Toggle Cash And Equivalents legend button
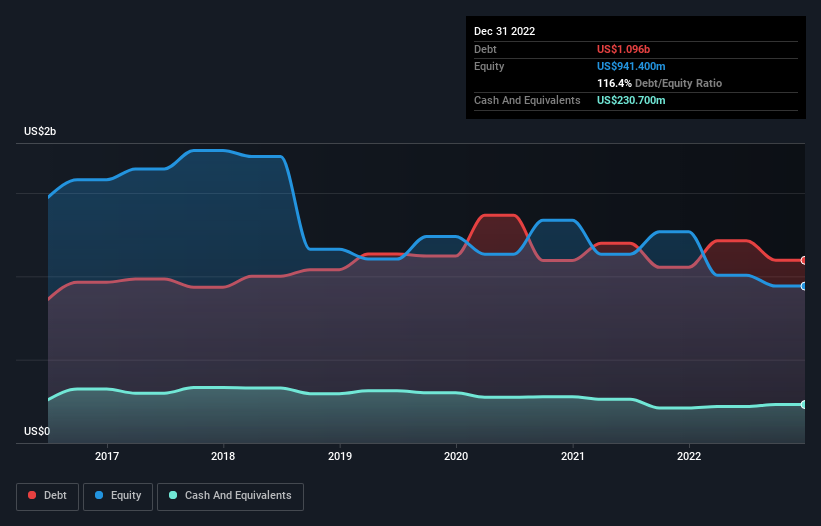Image resolution: width=821 pixels, height=526 pixels. click(x=230, y=496)
